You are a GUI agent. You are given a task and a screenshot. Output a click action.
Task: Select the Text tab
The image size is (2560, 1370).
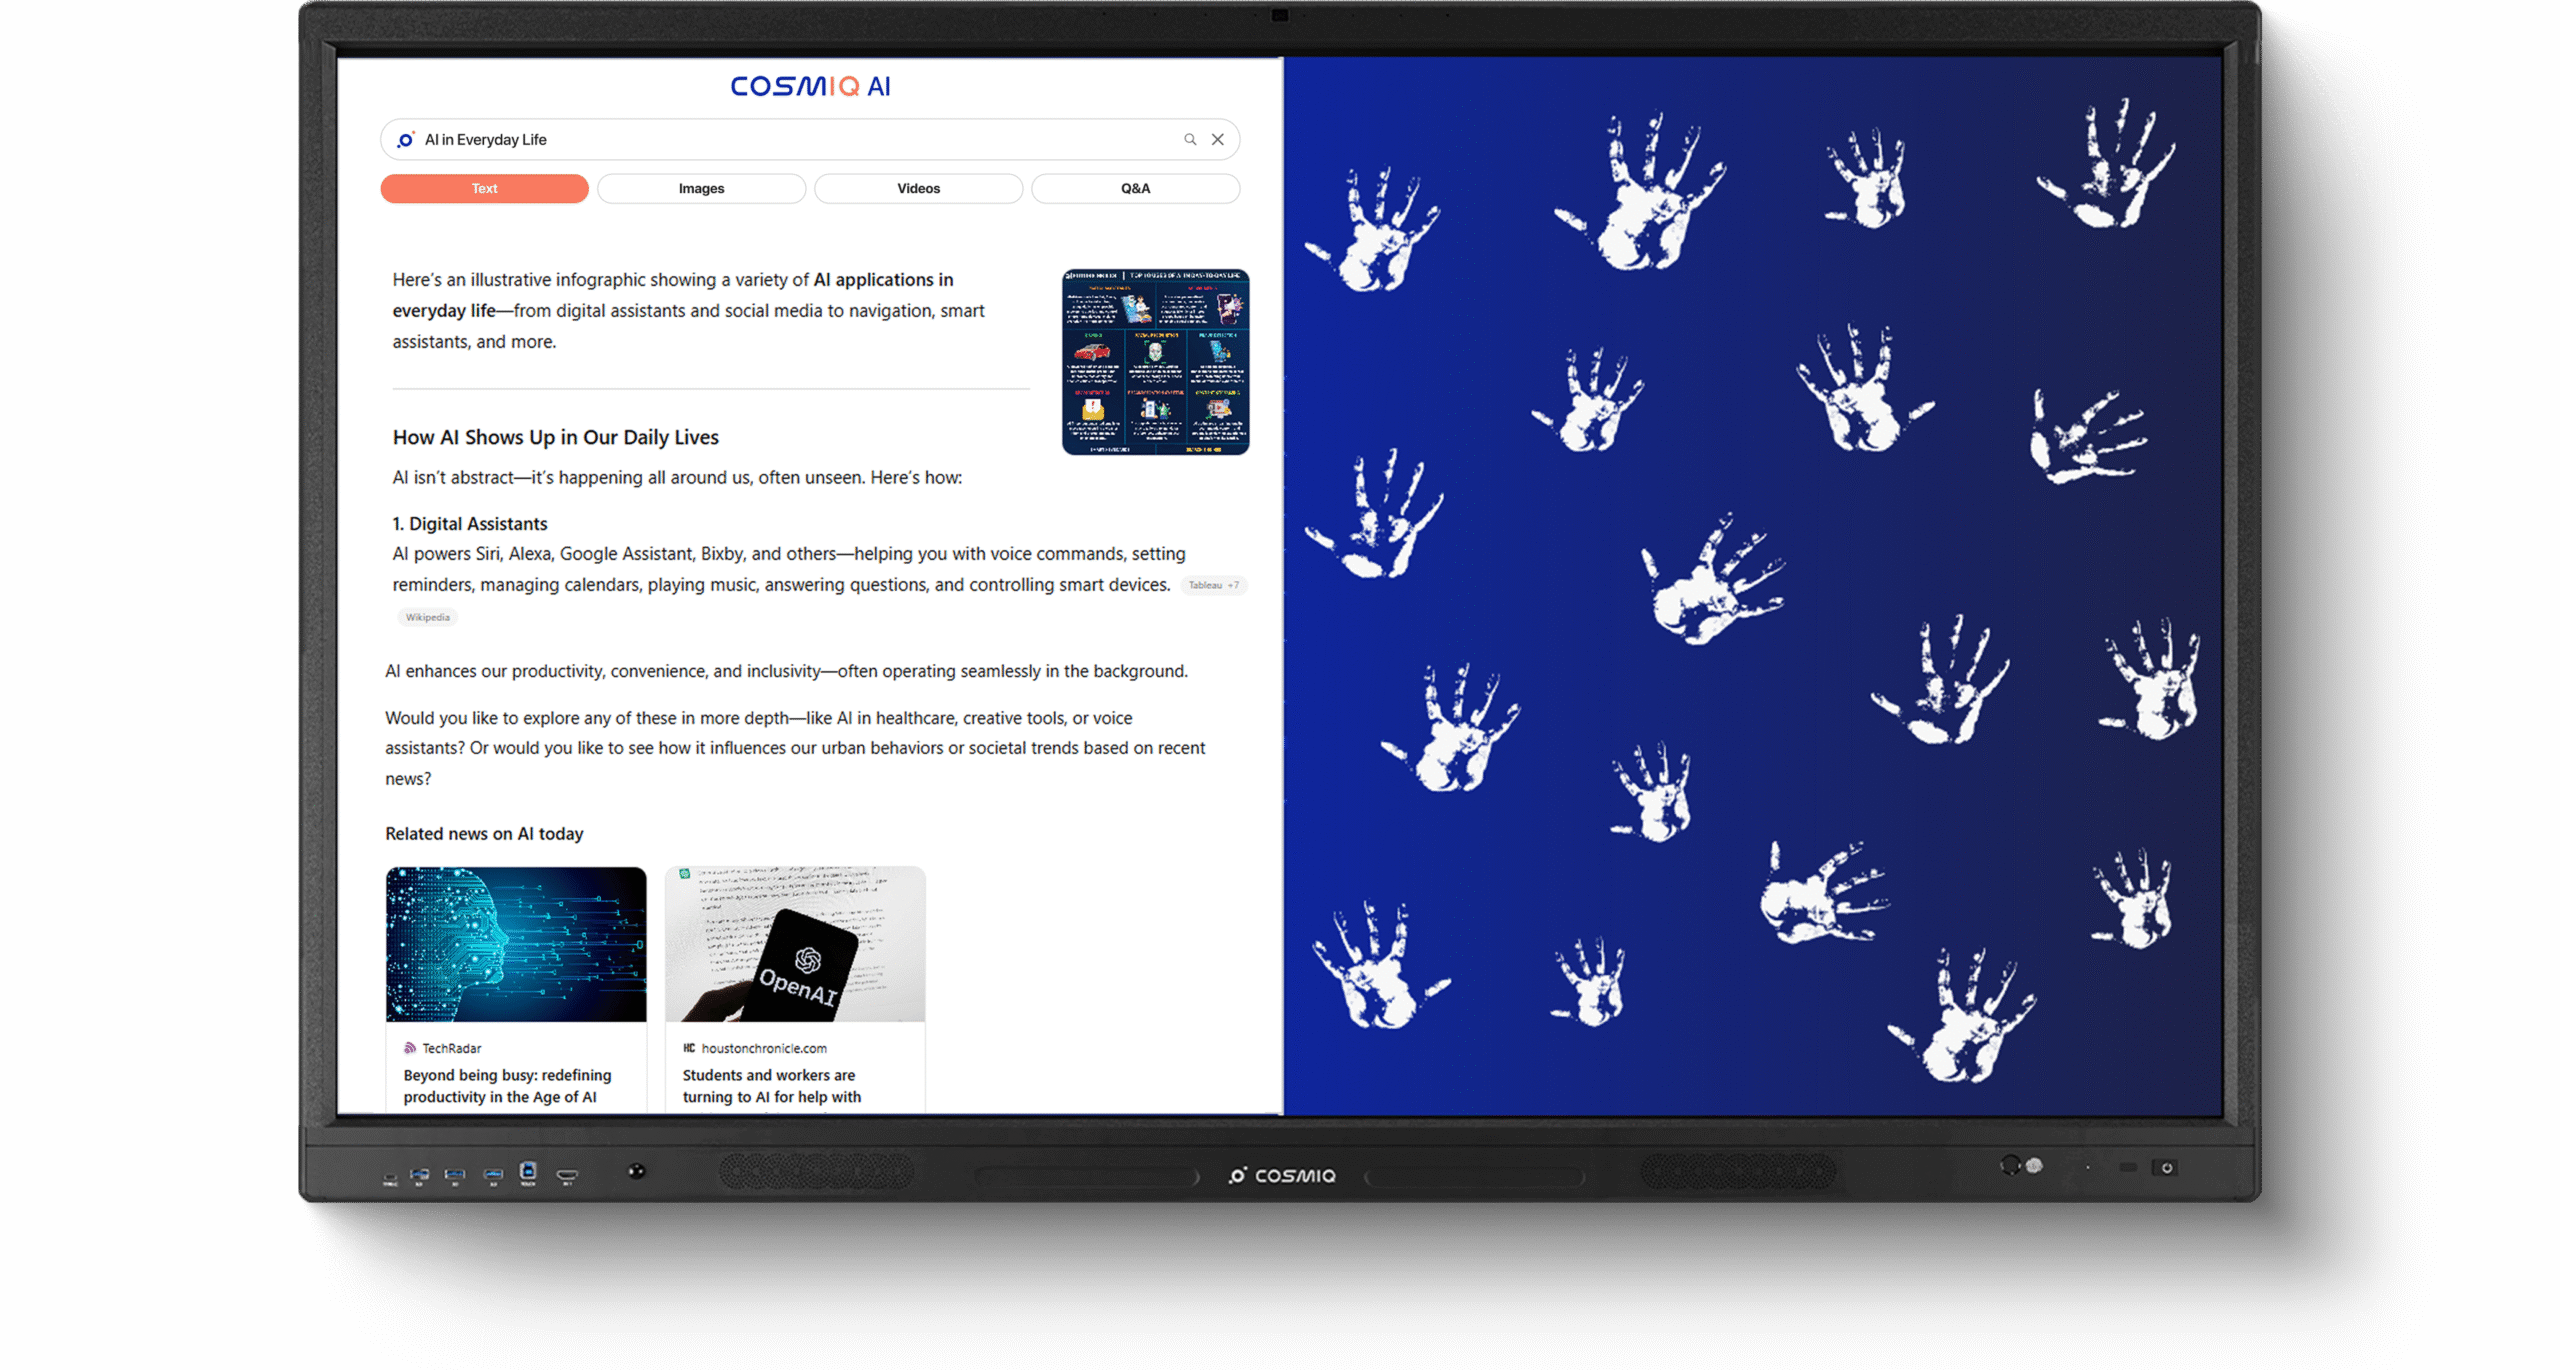coord(484,188)
